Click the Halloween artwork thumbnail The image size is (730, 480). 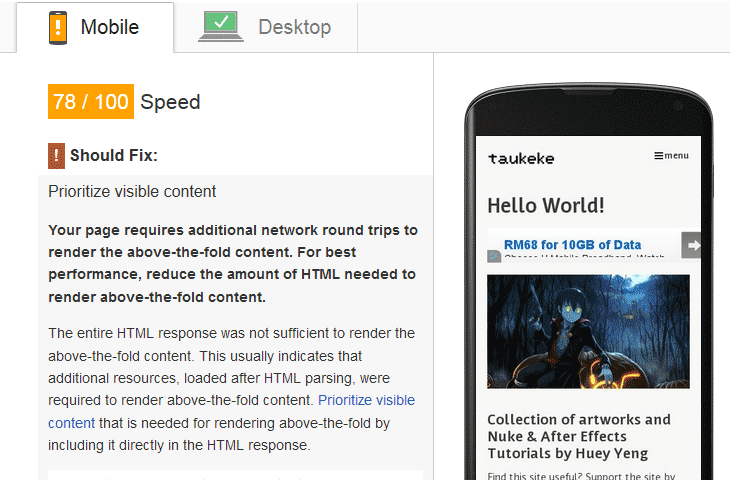[588, 331]
